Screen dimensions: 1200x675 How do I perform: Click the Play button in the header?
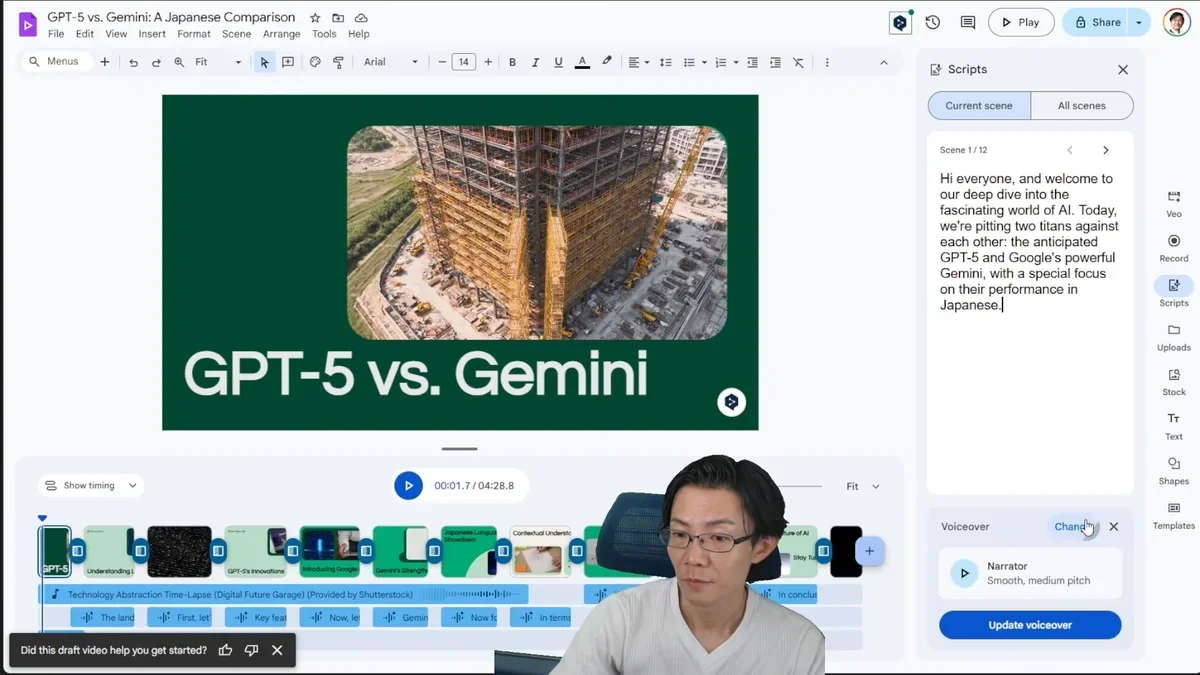click(1021, 22)
